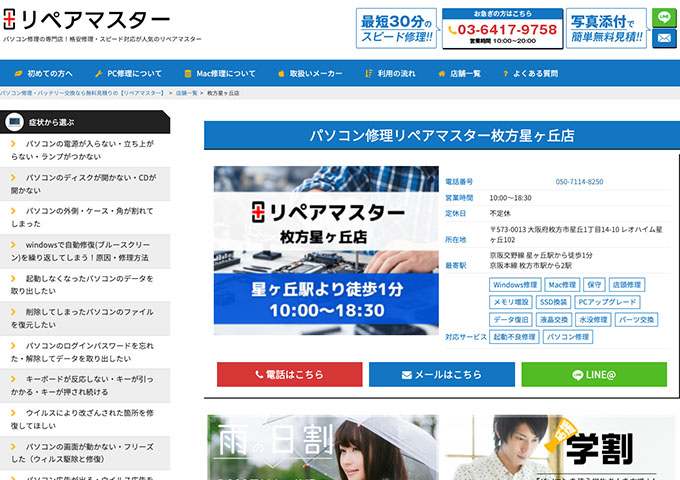Click the wrench icon beside PC修理について
Image resolution: width=680 pixels, height=480 pixels.
click(98, 74)
